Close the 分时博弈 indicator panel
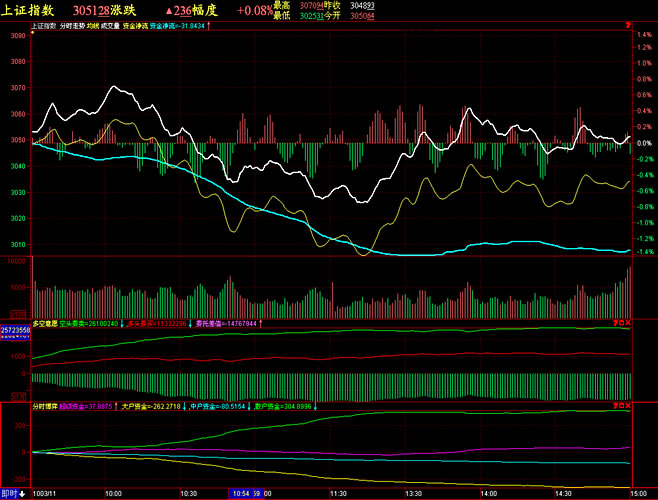The width and height of the screenshot is (658, 500). (x=628, y=407)
